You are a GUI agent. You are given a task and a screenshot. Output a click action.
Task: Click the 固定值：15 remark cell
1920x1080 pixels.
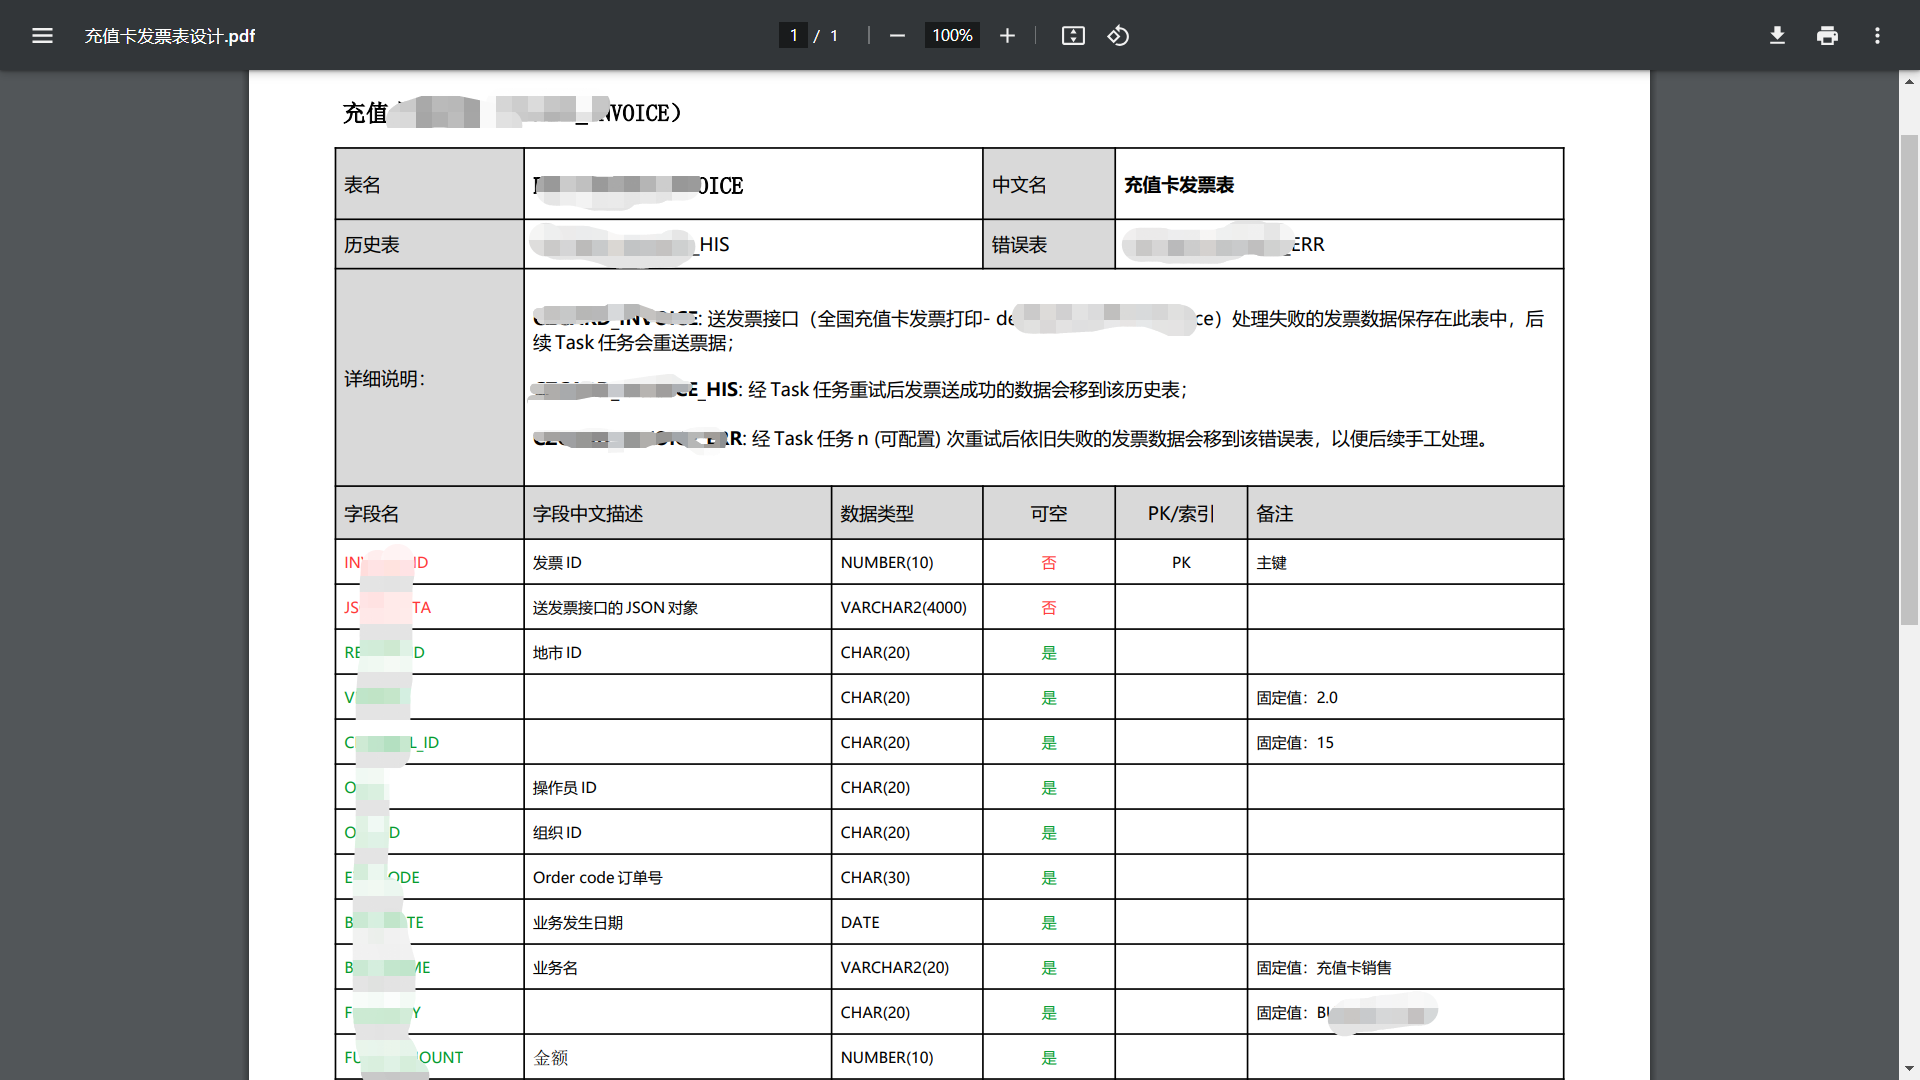pos(1406,743)
